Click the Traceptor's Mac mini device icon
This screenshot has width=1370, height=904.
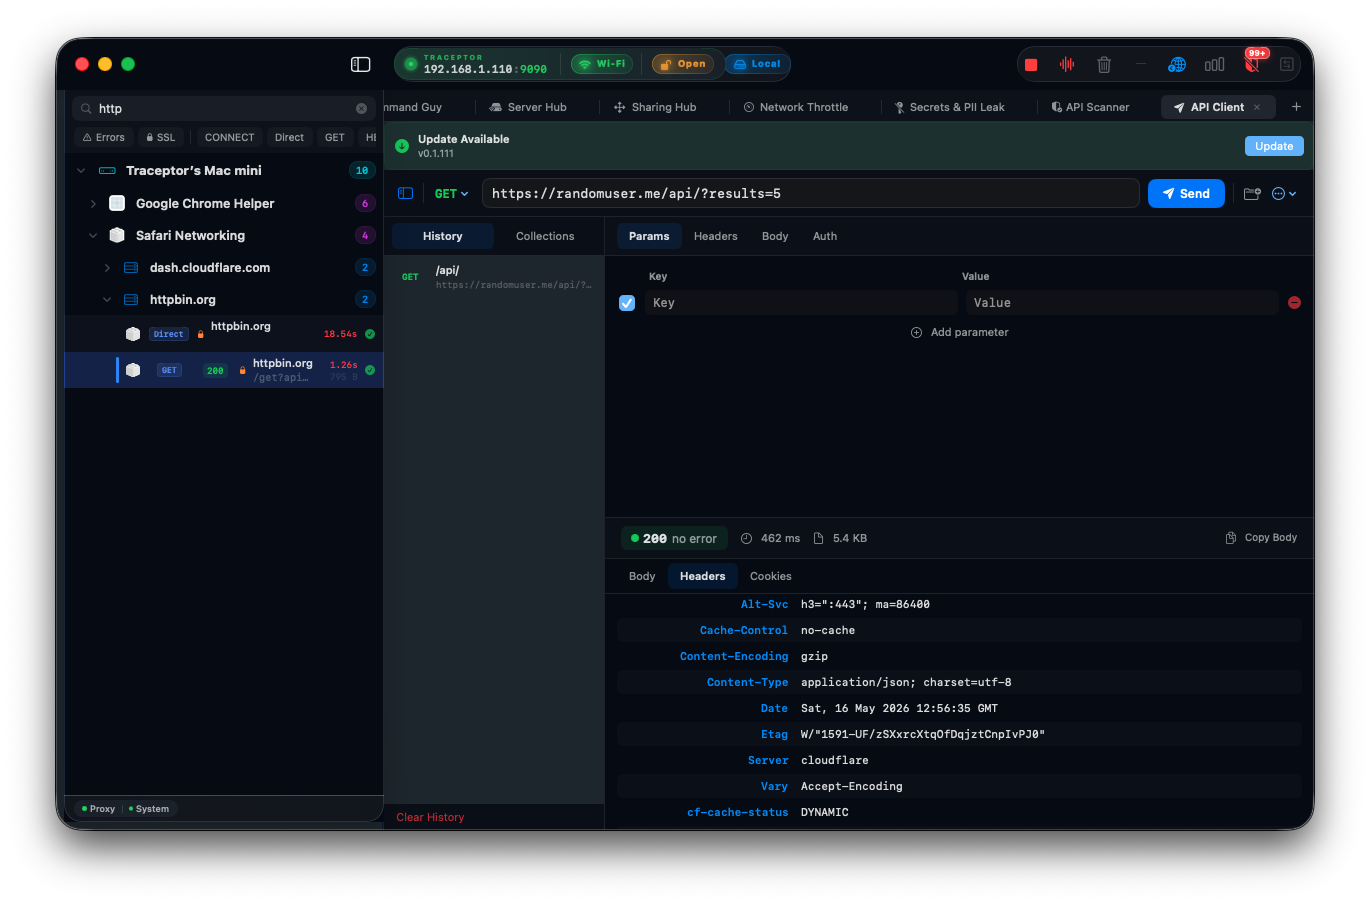pos(107,171)
